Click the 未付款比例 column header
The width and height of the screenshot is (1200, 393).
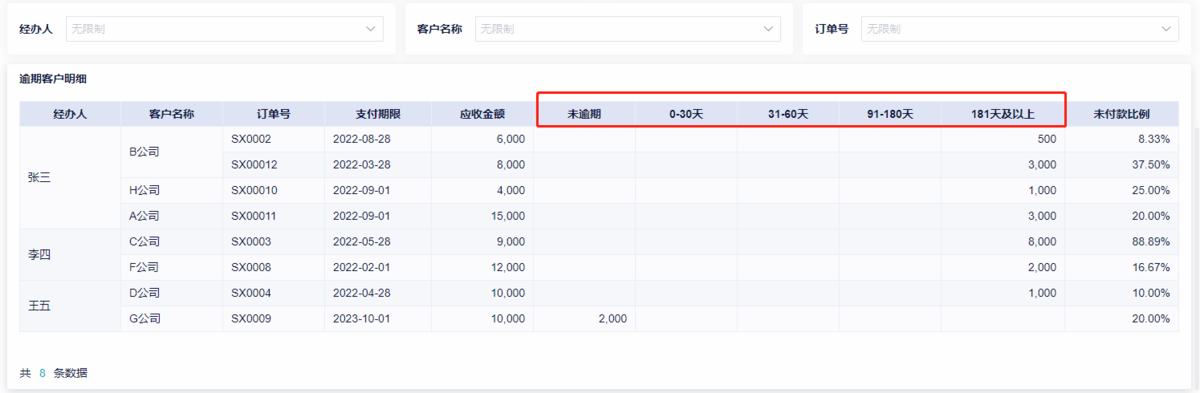[x=1122, y=114]
